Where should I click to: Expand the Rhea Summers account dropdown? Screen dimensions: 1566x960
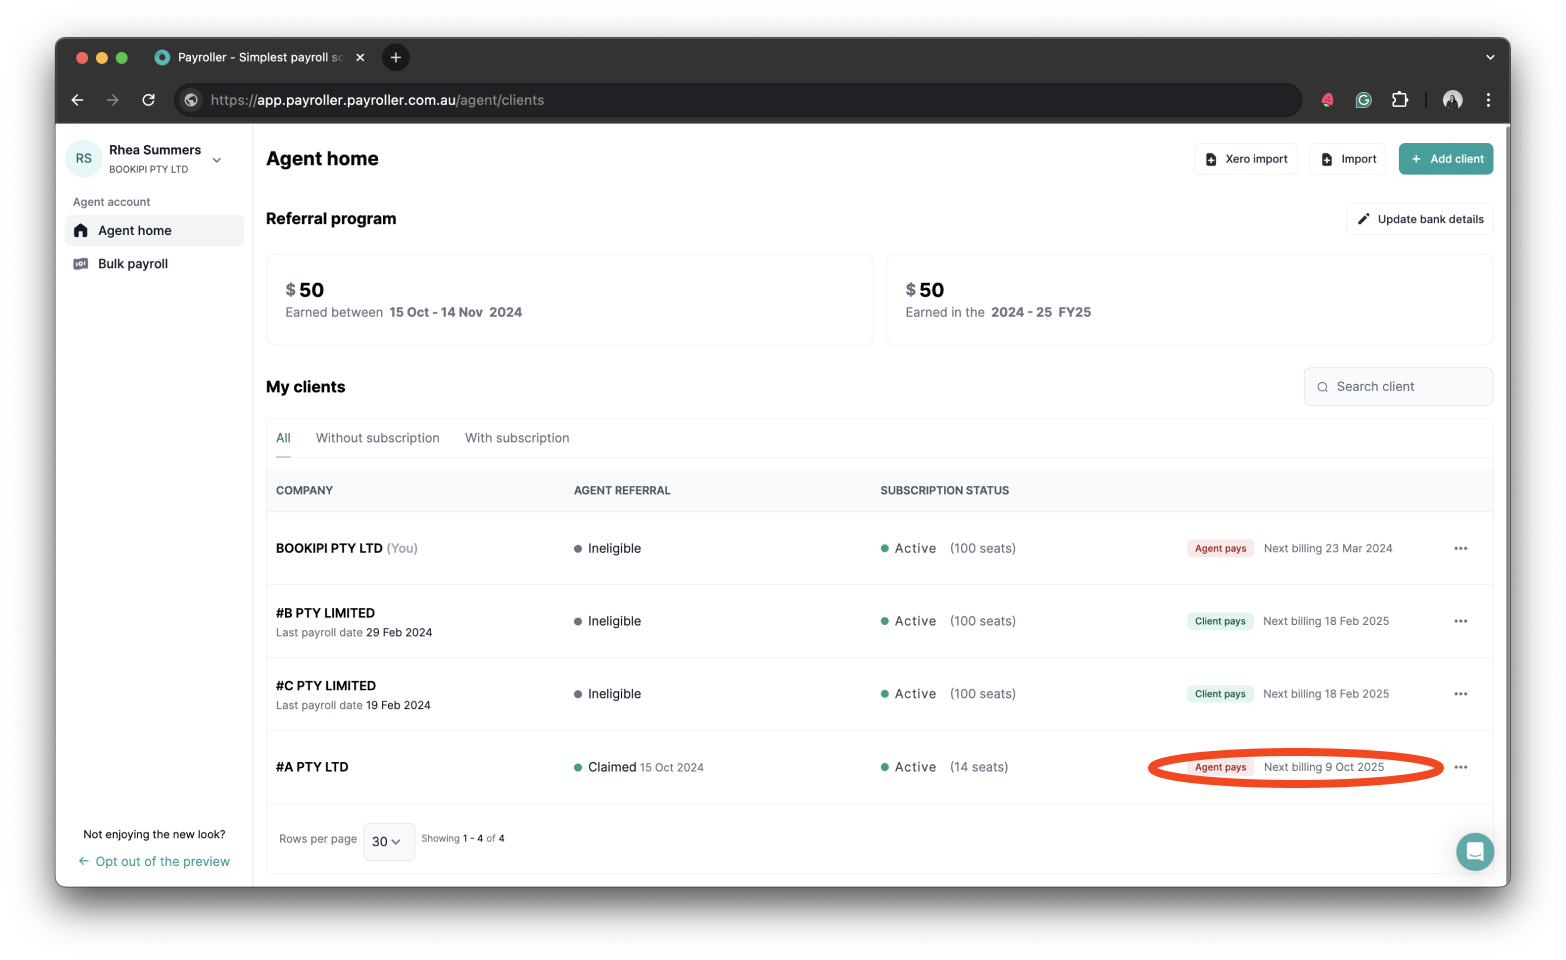pyautogui.click(x=217, y=160)
